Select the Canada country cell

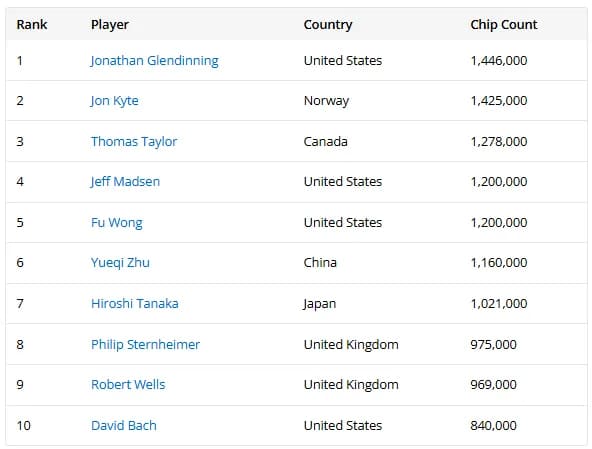click(325, 142)
